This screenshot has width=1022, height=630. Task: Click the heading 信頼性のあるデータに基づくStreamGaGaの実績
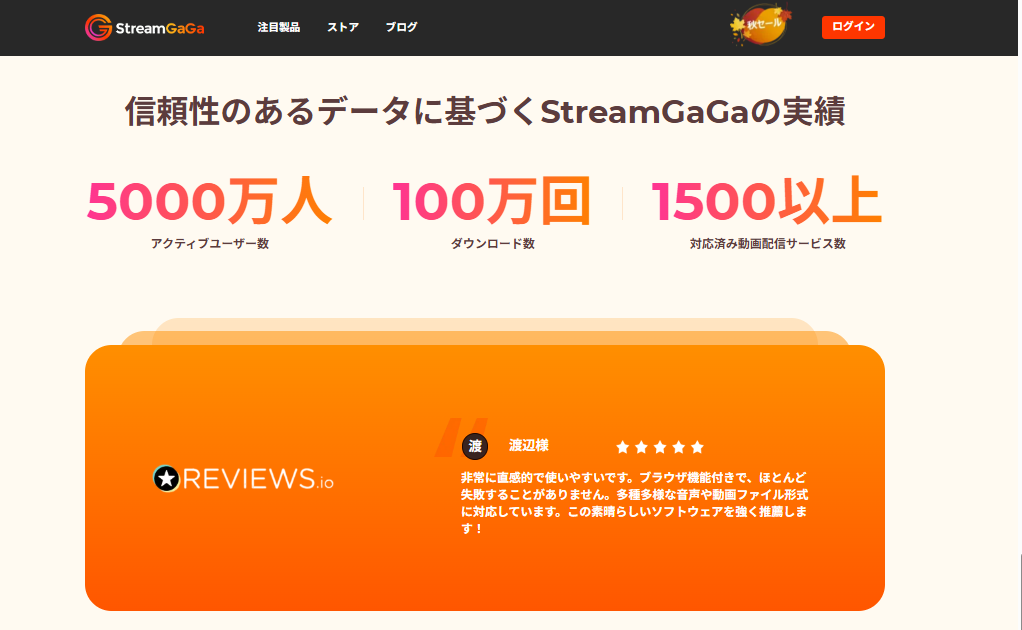pyautogui.click(x=485, y=111)
